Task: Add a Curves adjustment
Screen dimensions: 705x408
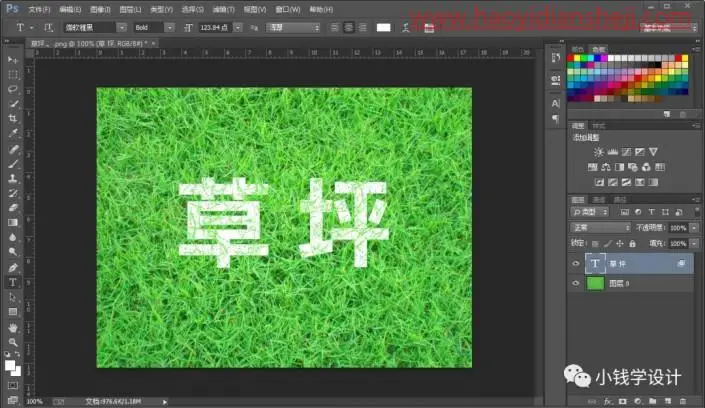Action: [626, 152]
